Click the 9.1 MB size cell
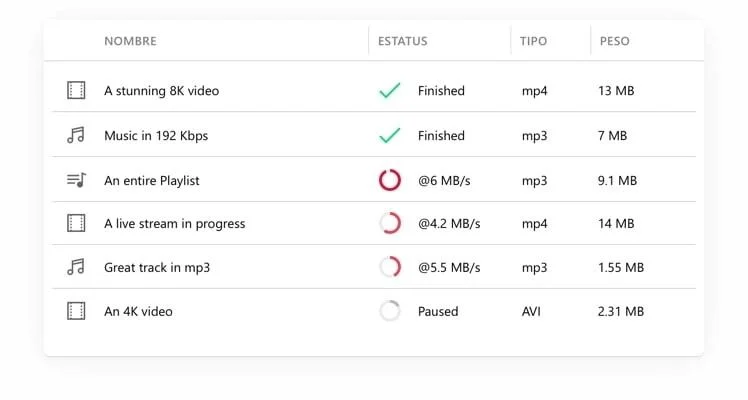The width and height of the screenshot is (748, 400). (x=617, y=180)
